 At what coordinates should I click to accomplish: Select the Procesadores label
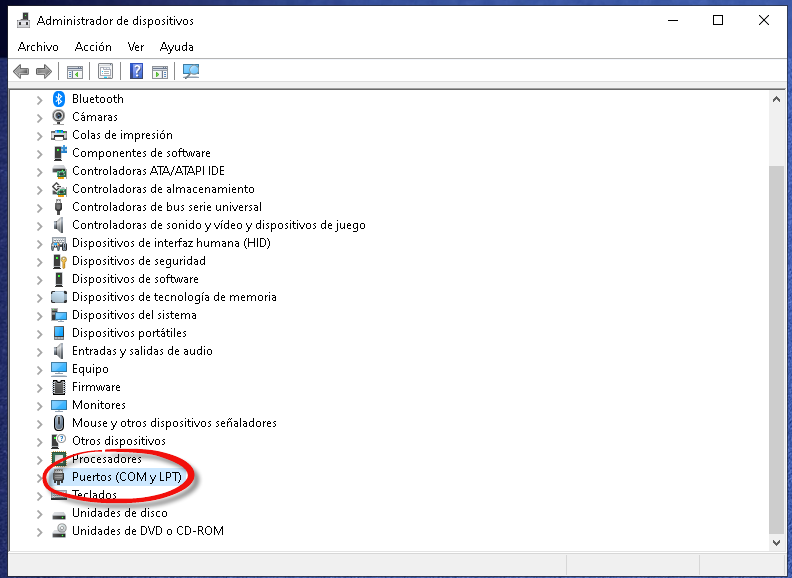coord(107,459)
